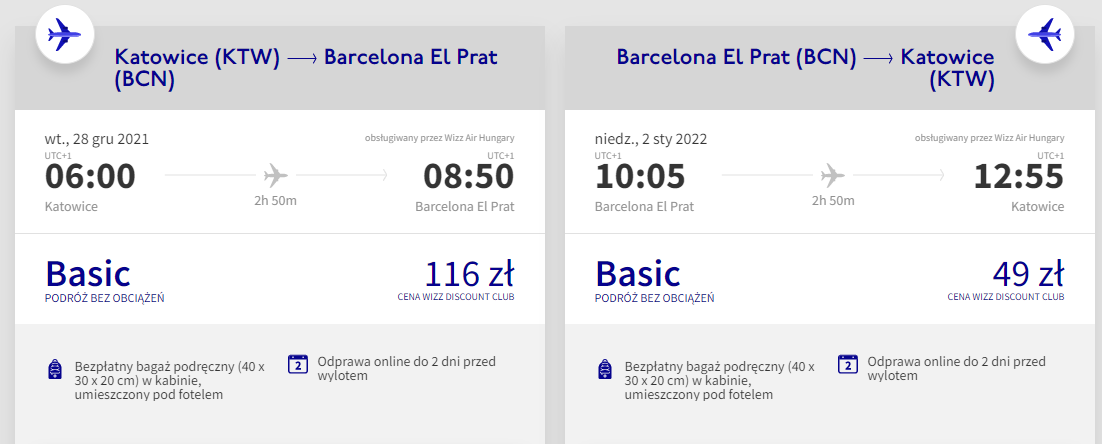Image resolution: width=1102 pixels, height=444 pixels.
Task: Click the backpack baggage icon in the Katowice departure card
Action: [x=55, y=370]
